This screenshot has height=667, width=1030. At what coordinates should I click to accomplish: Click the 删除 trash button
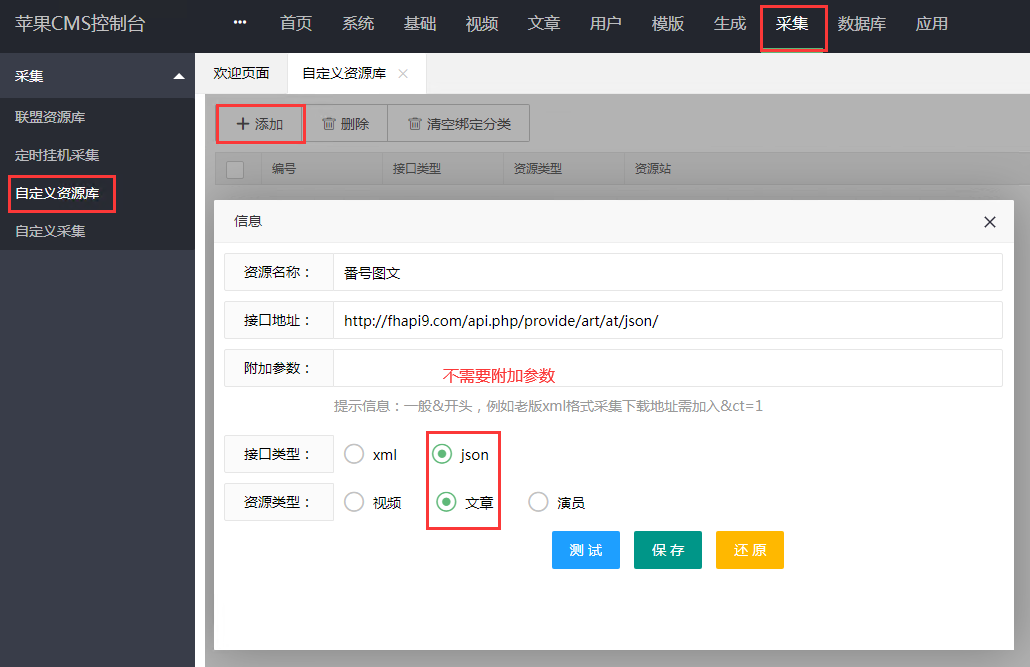tap(345, 124)
